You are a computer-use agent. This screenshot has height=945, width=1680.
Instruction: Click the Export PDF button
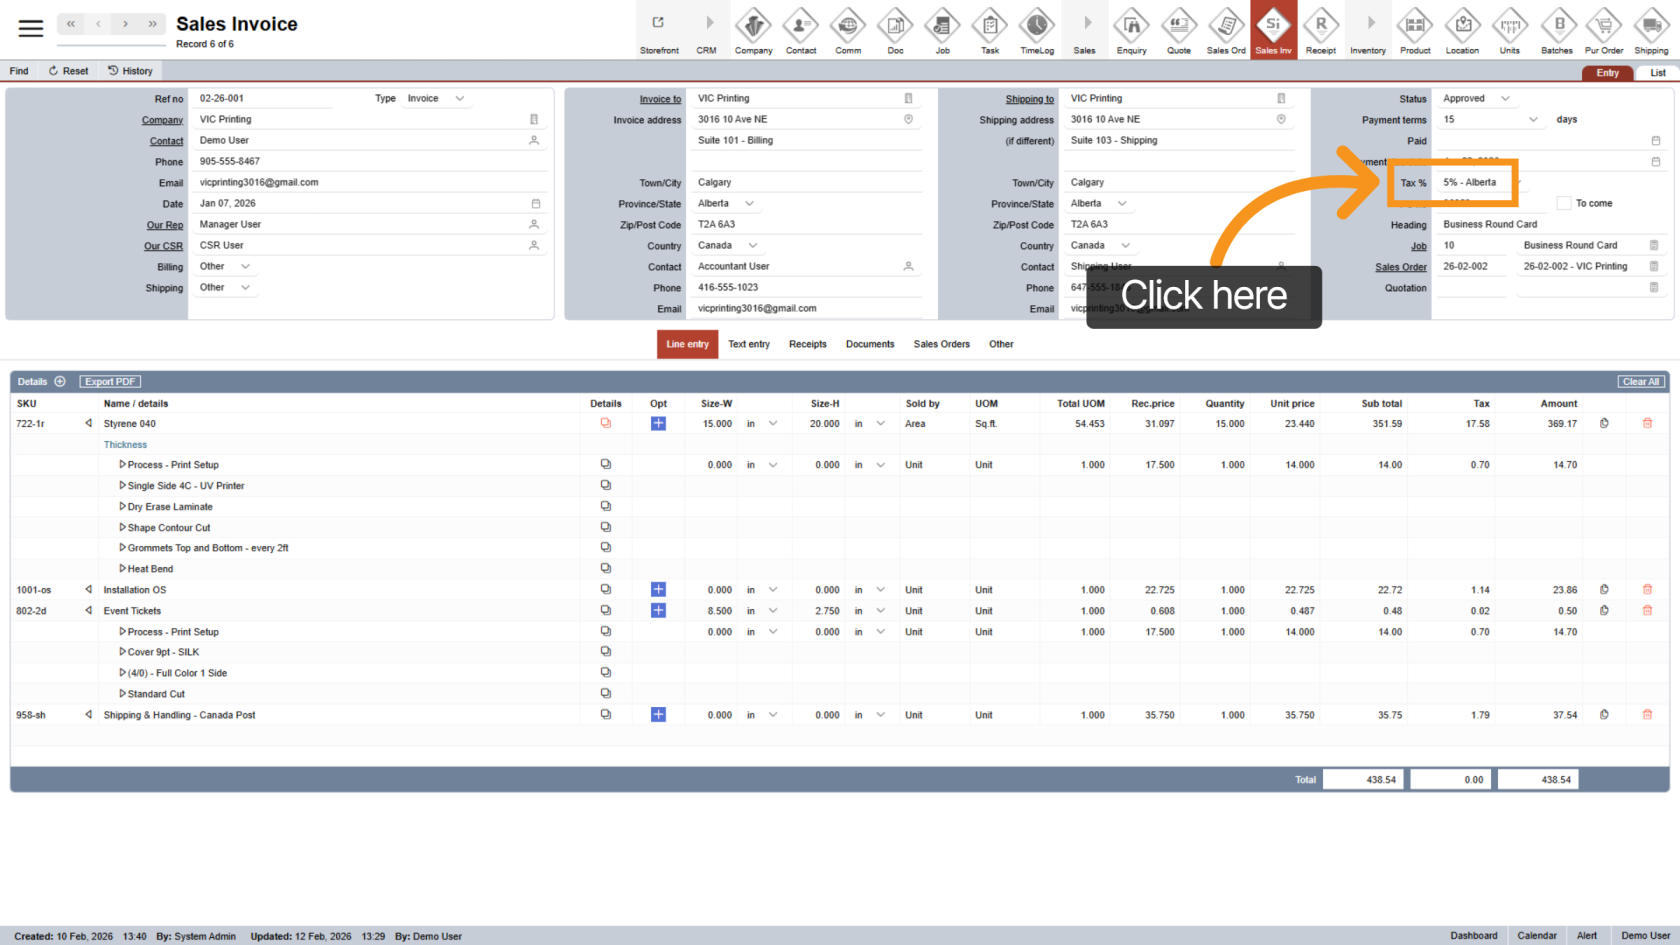tap(110, 382)
